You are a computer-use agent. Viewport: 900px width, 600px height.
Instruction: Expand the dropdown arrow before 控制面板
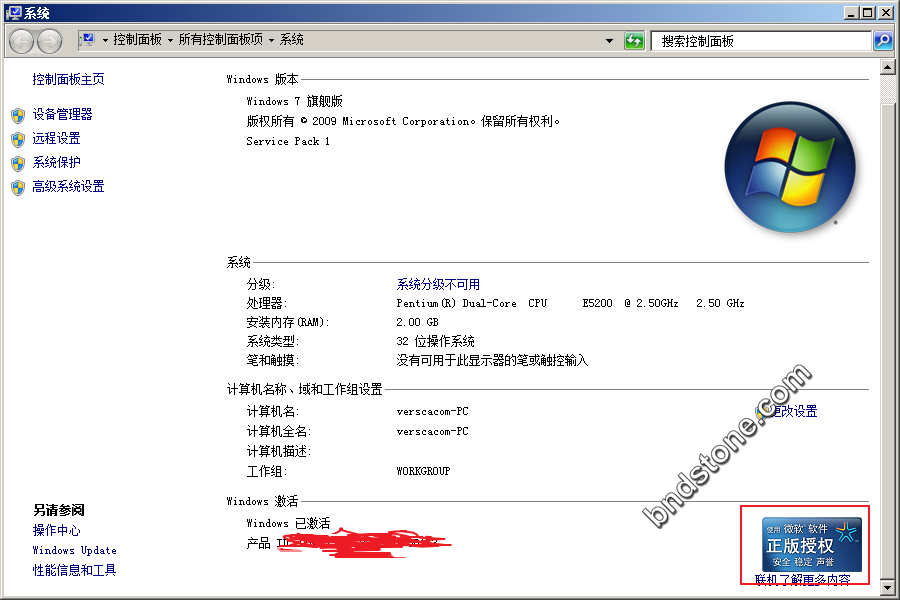105,40
